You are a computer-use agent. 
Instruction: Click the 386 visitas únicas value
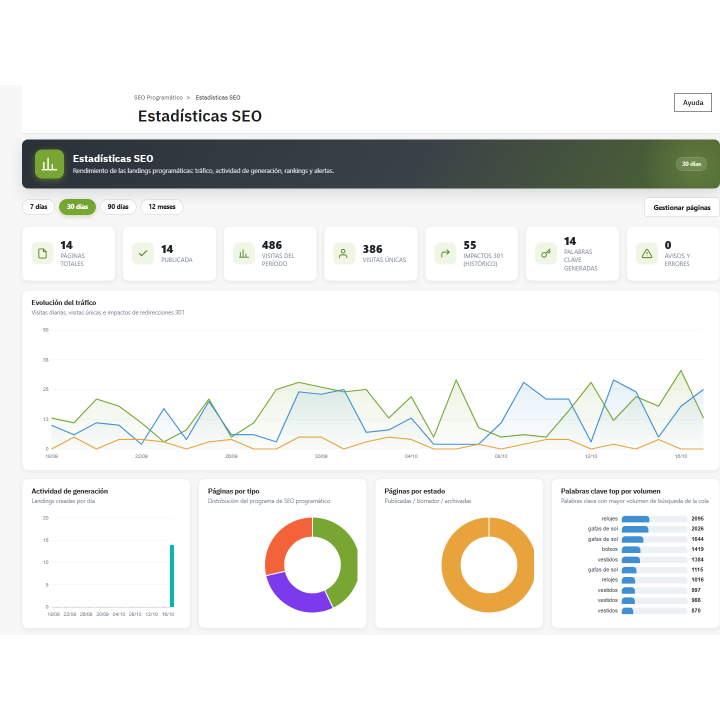coord(372,249)
